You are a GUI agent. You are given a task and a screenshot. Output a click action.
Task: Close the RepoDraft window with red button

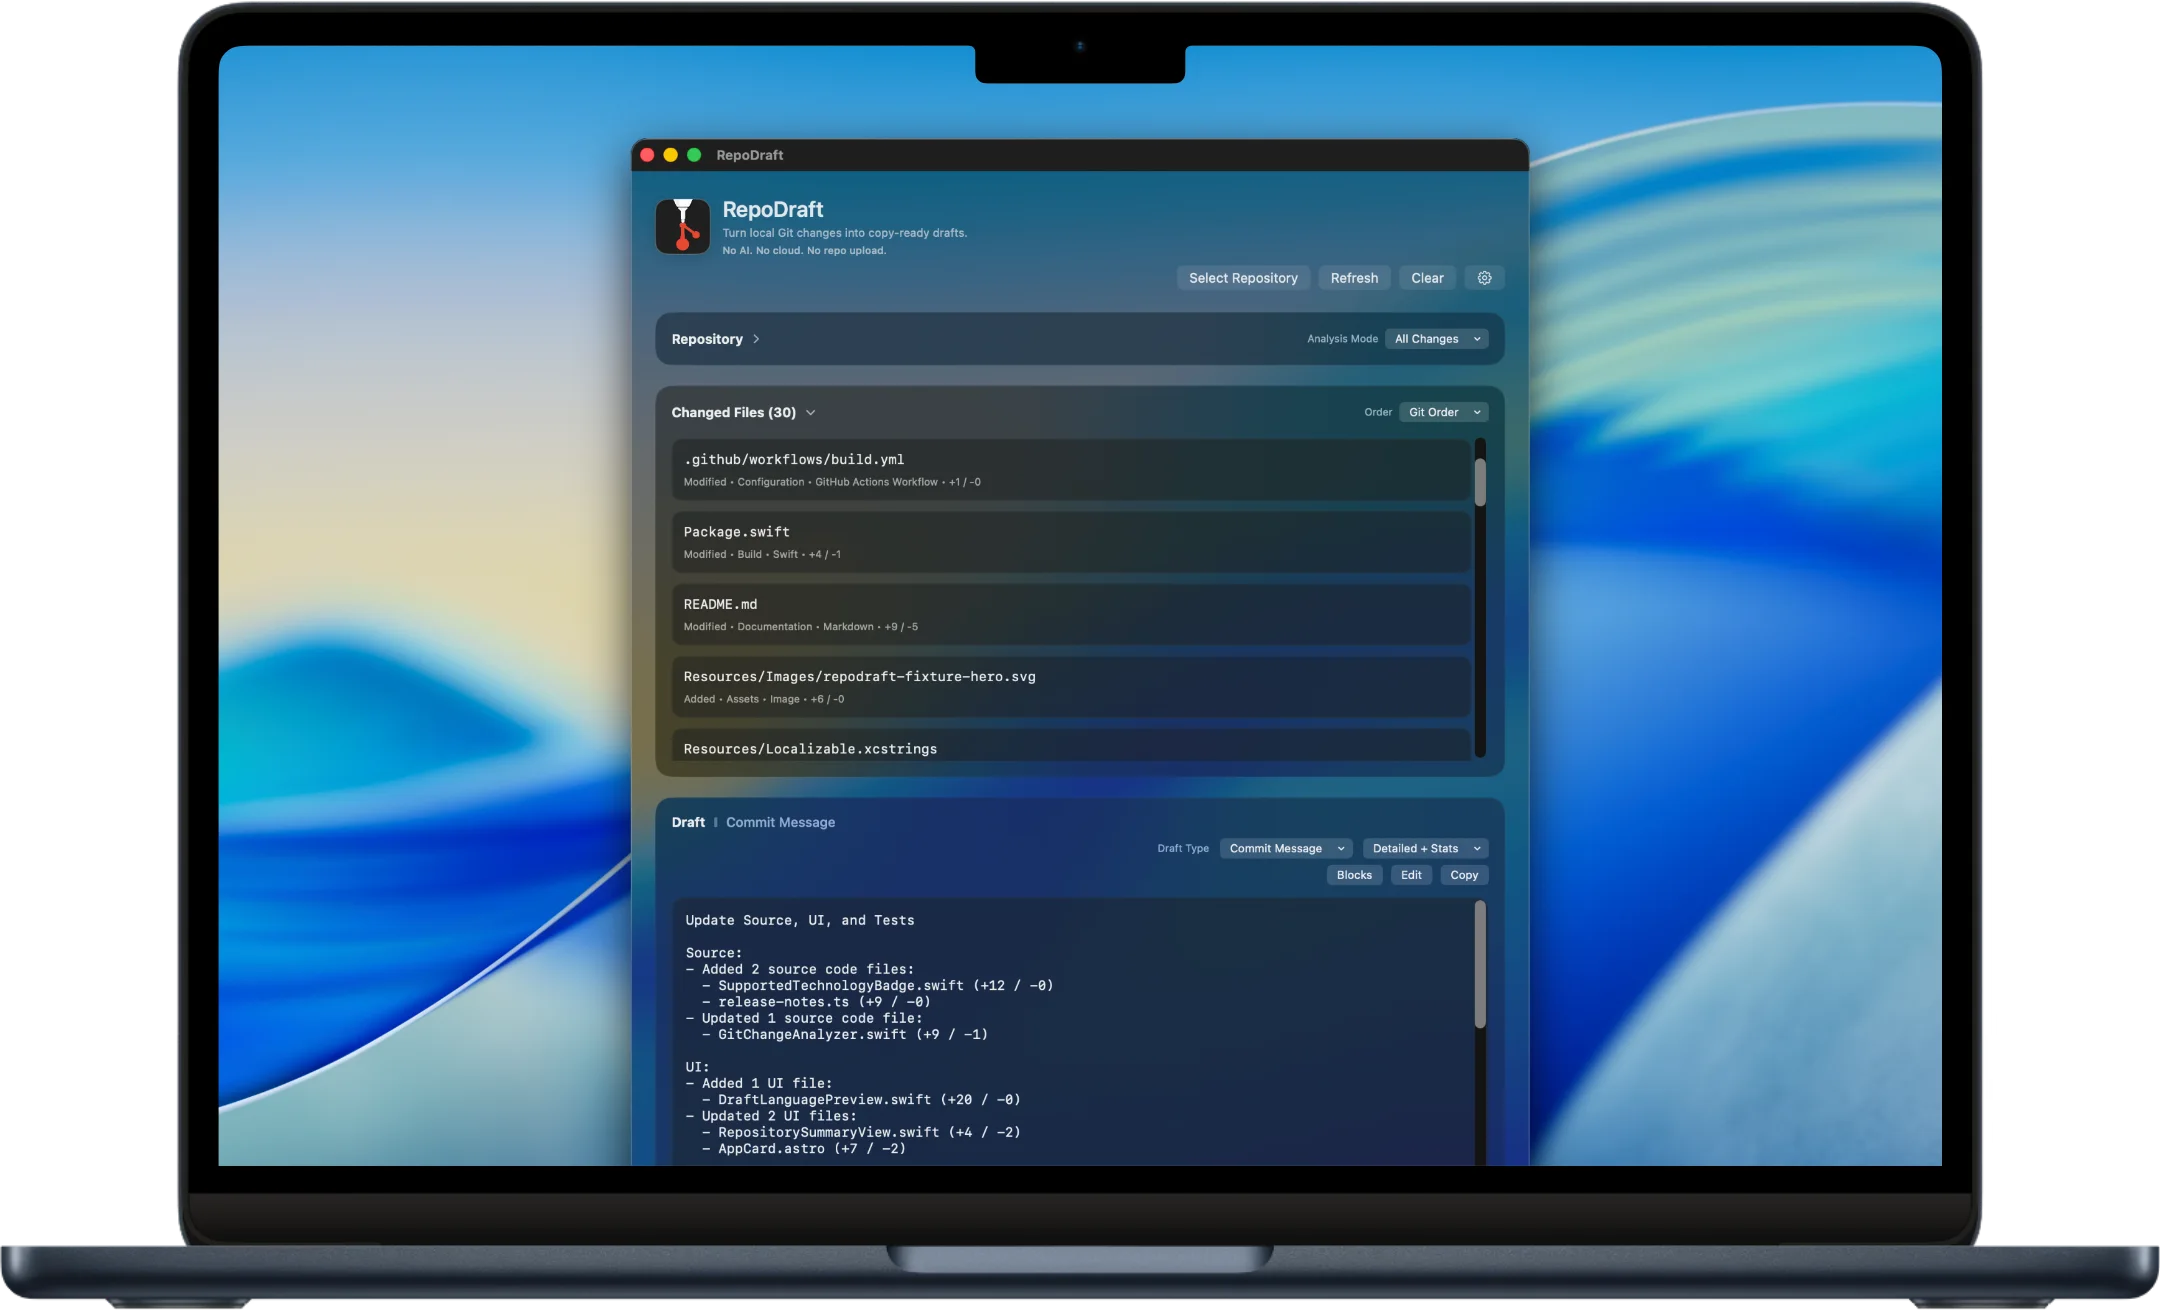pos(647,155)
